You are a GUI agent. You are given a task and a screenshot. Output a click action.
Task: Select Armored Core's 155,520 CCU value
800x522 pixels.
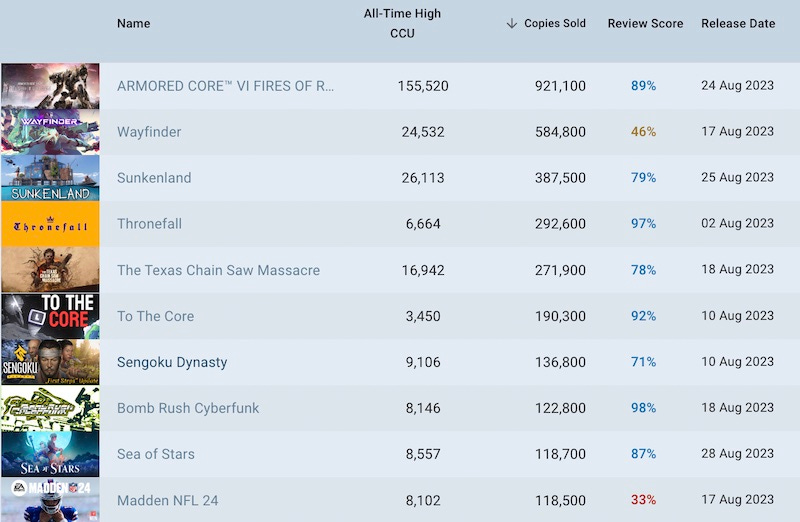coord(423,86)
